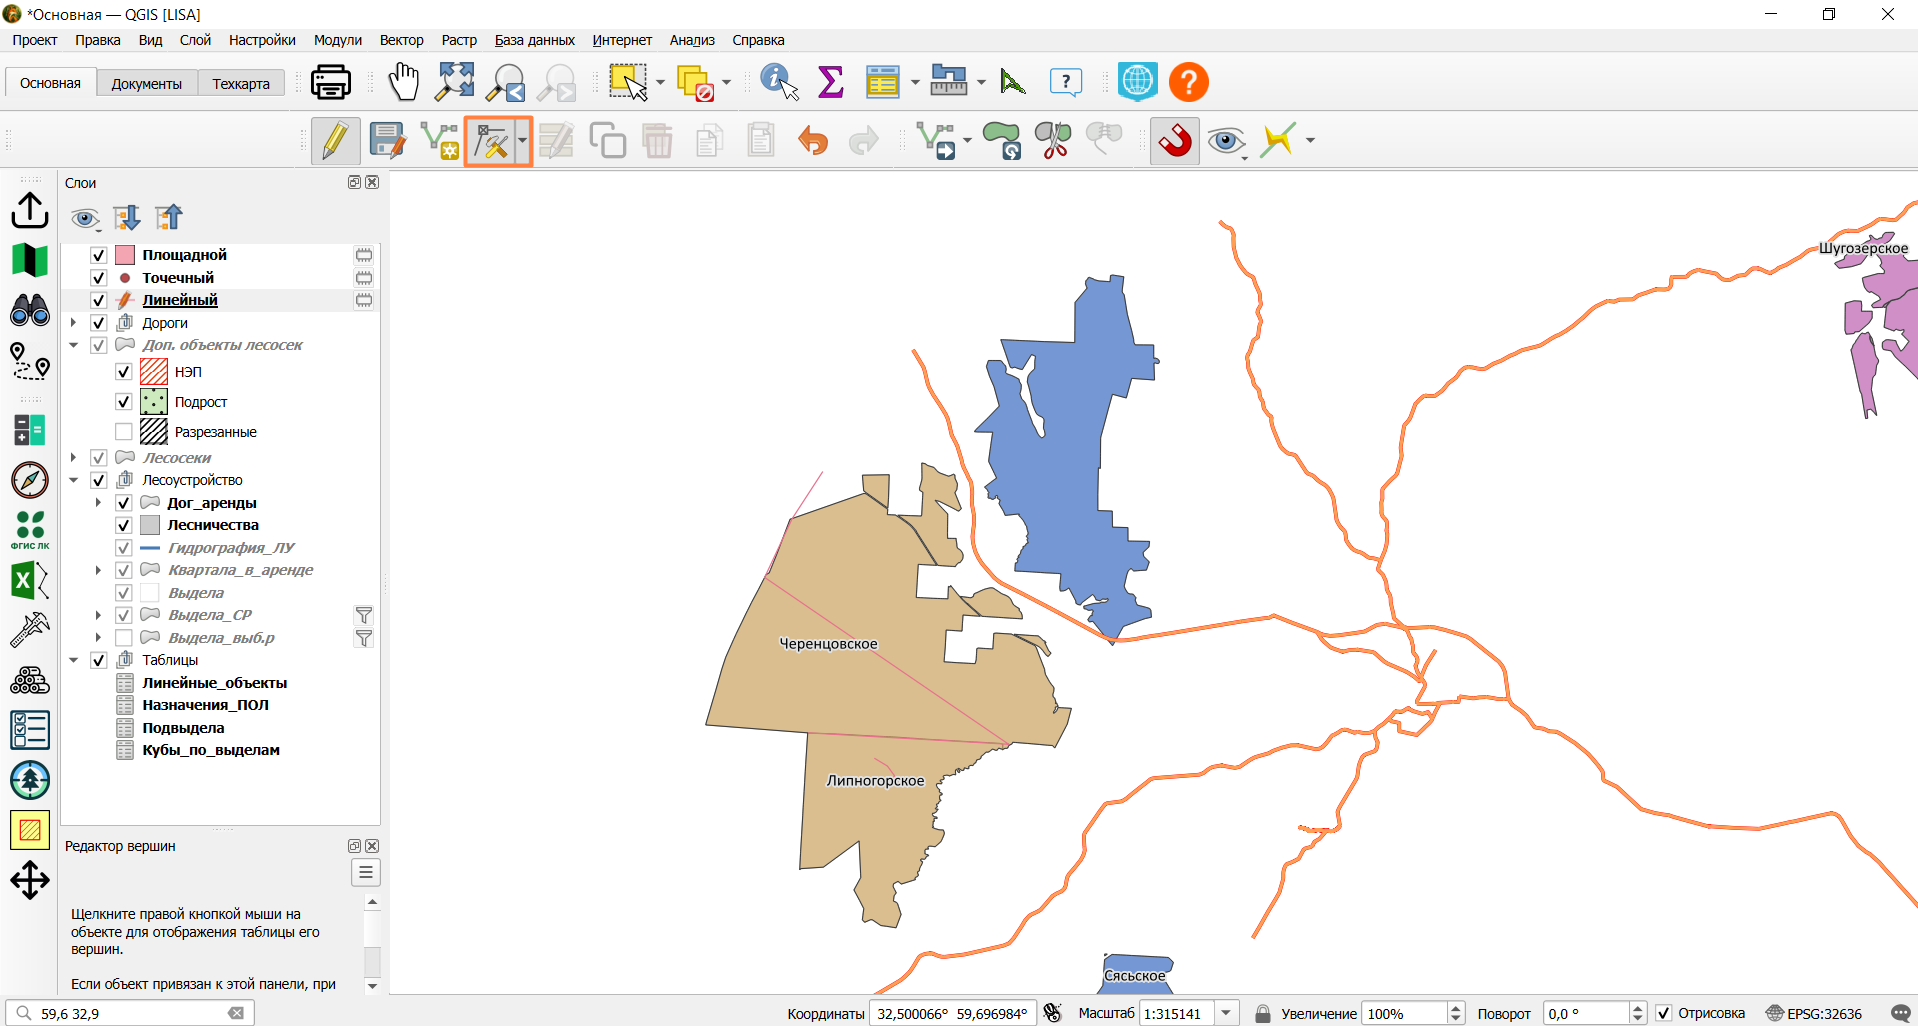Click the EPSG:32636 projection button
This screenshot has height=1026, width=1918.
click(1814, 1013)
